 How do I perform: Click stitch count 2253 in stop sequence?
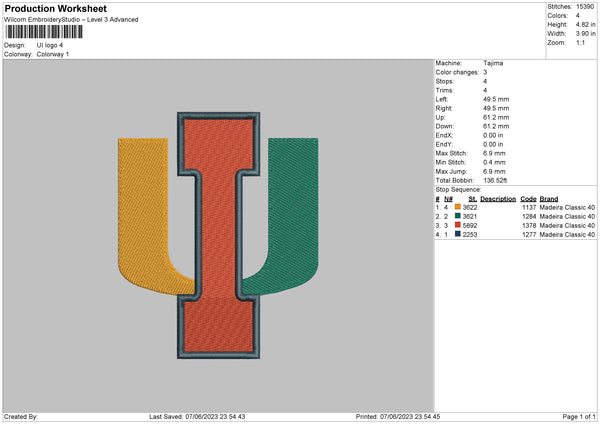[x=470, y=235]
